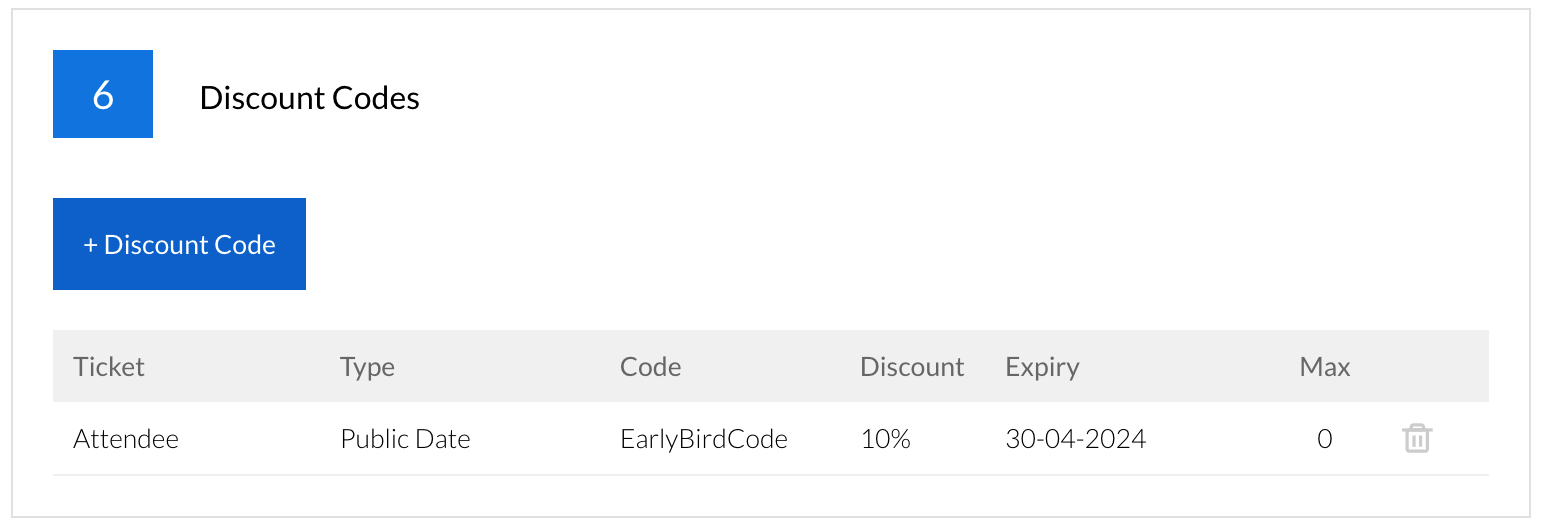Click the Expiry column header
The height and width of the screenshot is (528, 1544).
pos(1042,367)
